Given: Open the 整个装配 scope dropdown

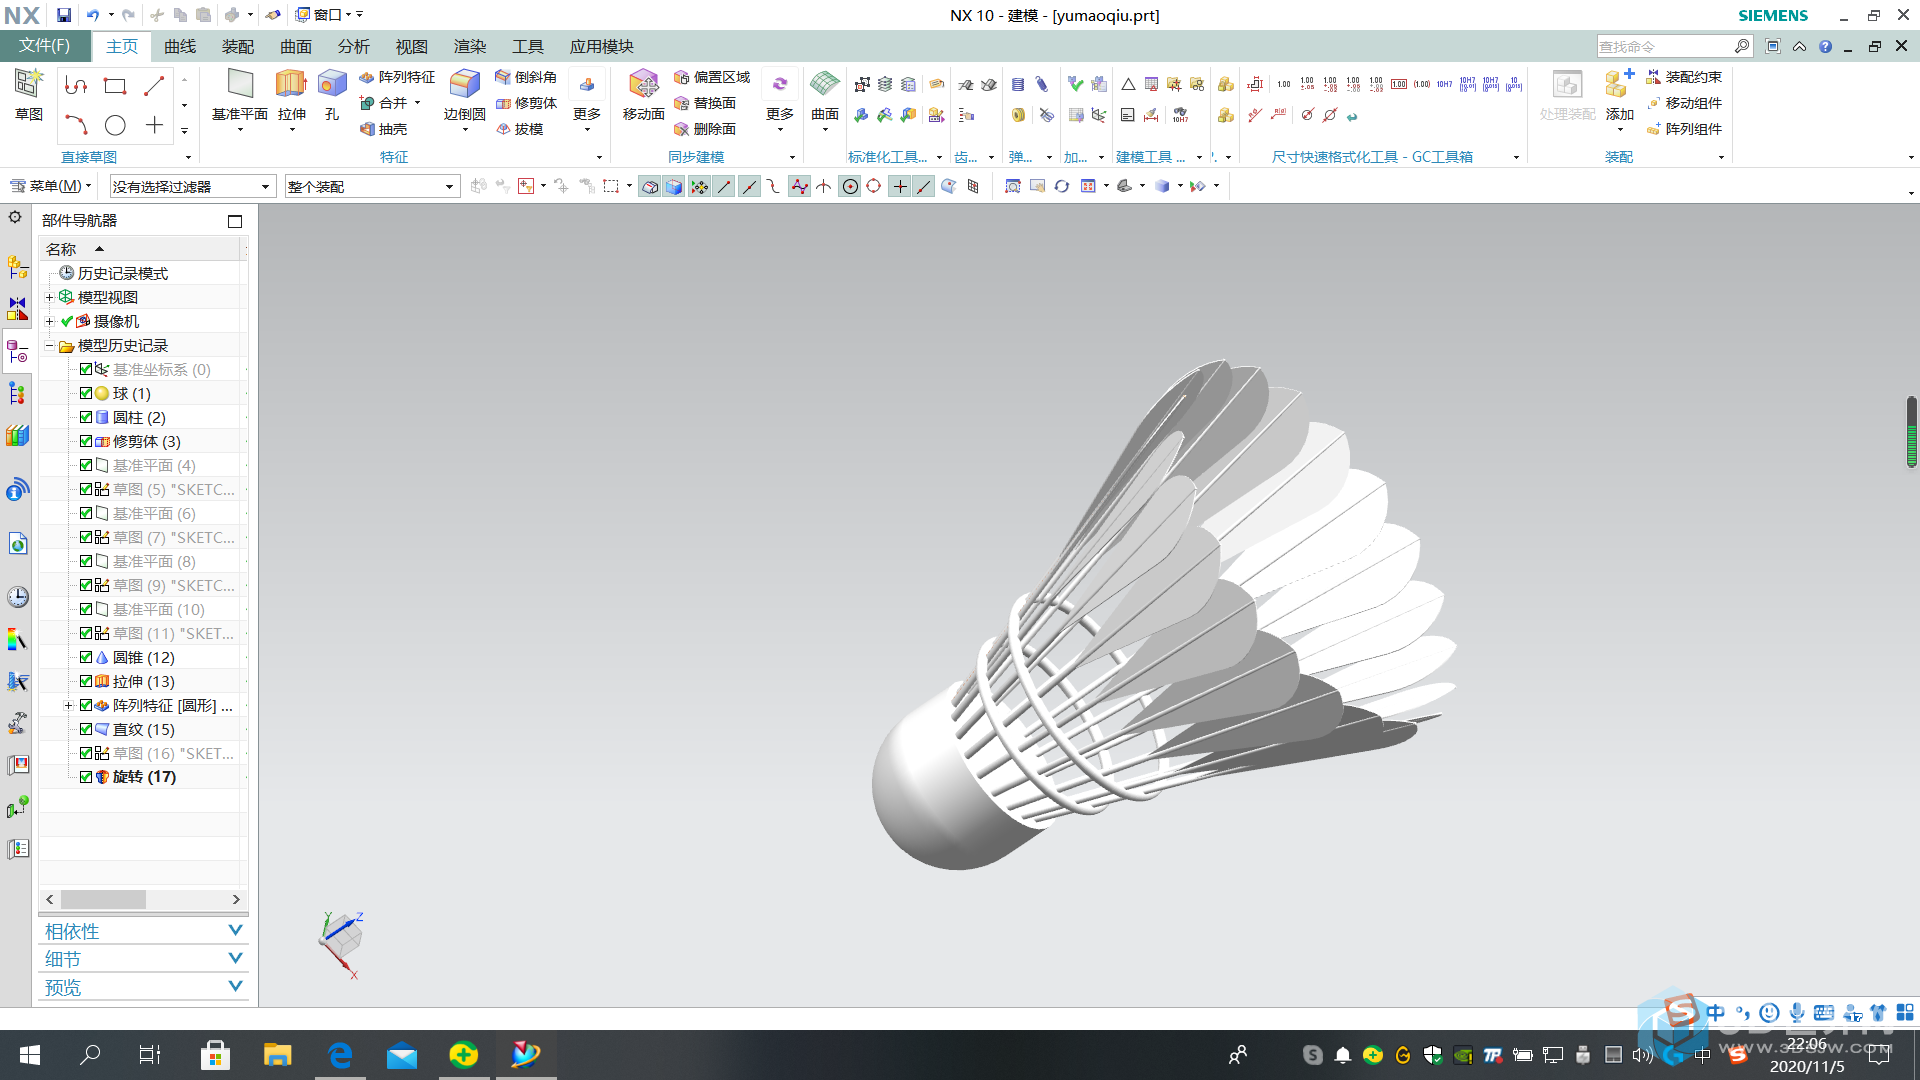Looking at the screenshot, I should 372,187.
